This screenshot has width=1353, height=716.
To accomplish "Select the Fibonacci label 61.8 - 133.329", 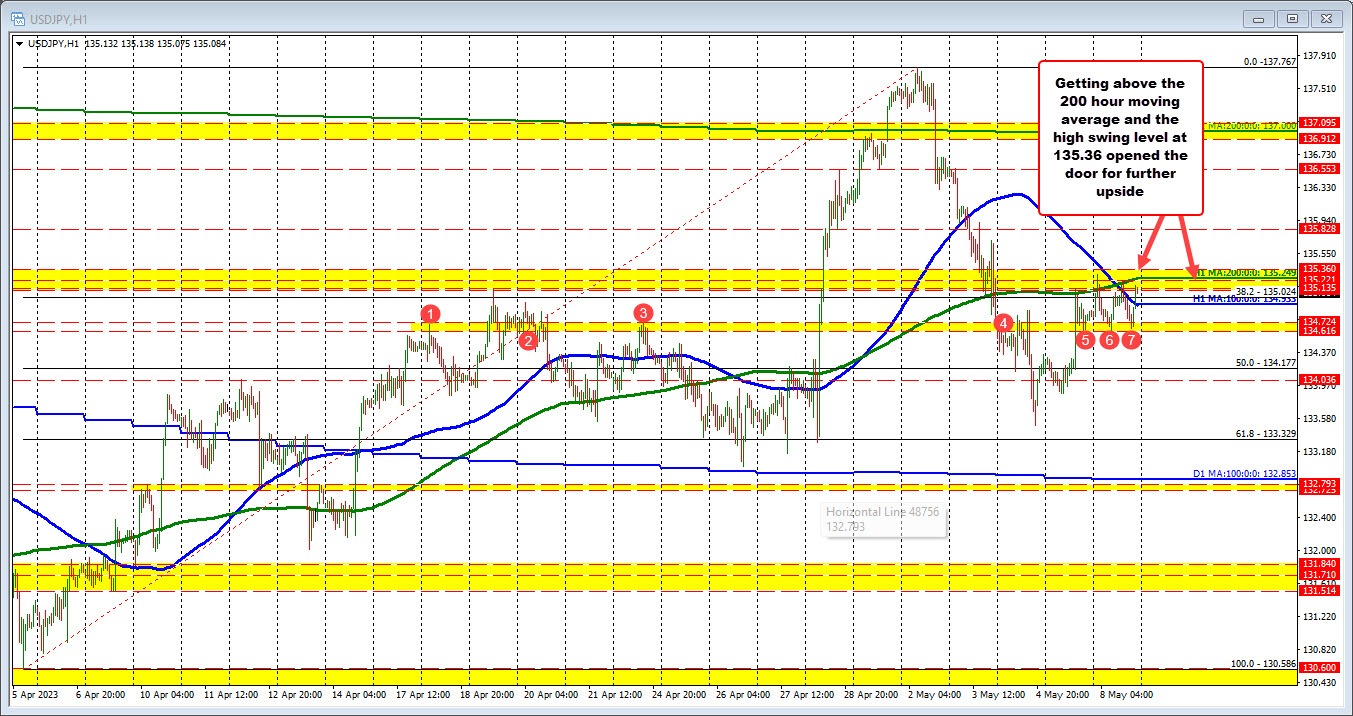I will click(1267, 433).
